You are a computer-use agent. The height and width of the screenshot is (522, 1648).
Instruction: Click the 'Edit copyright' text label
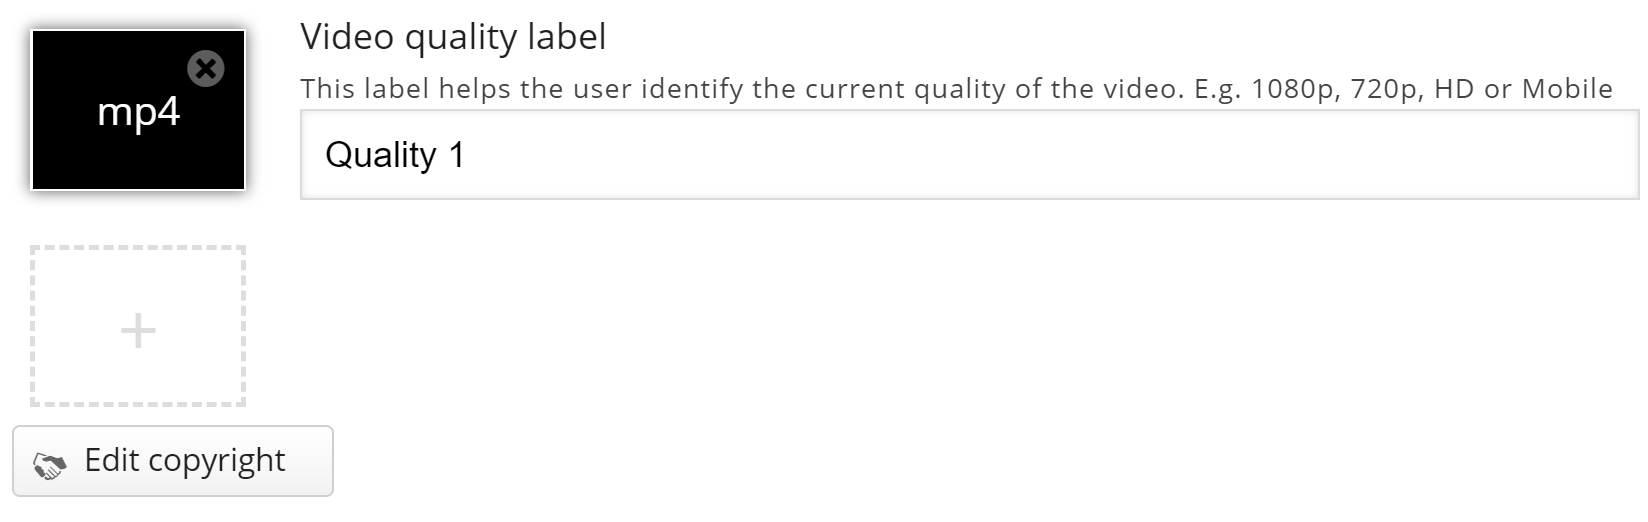(x=185, y=461)
